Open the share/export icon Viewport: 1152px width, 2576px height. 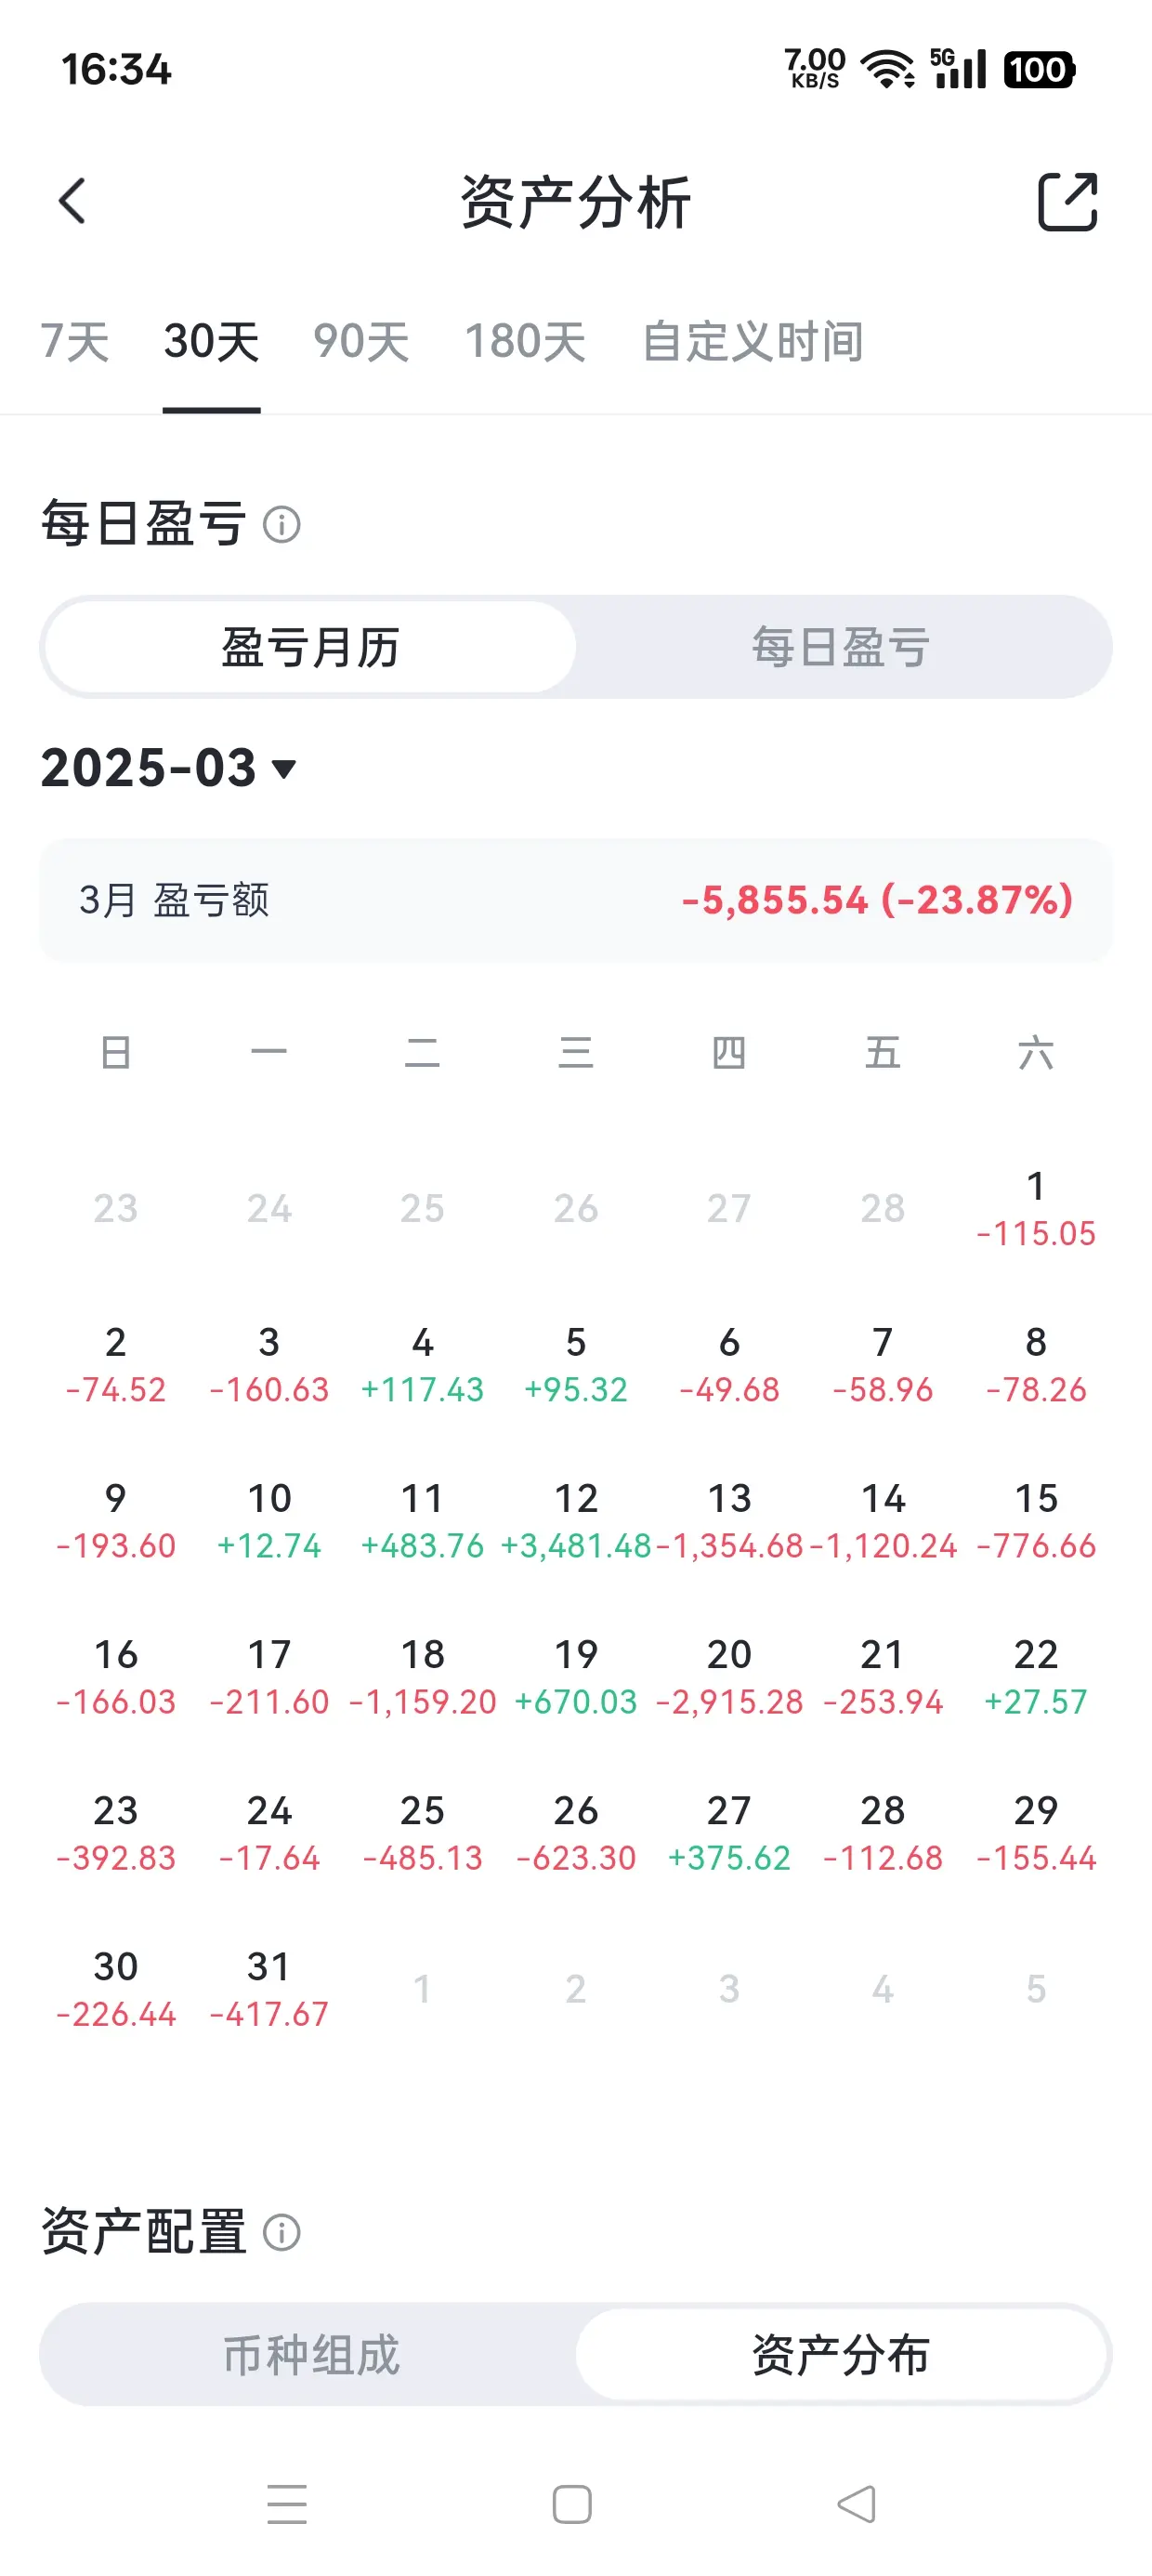click(1067, 202)
